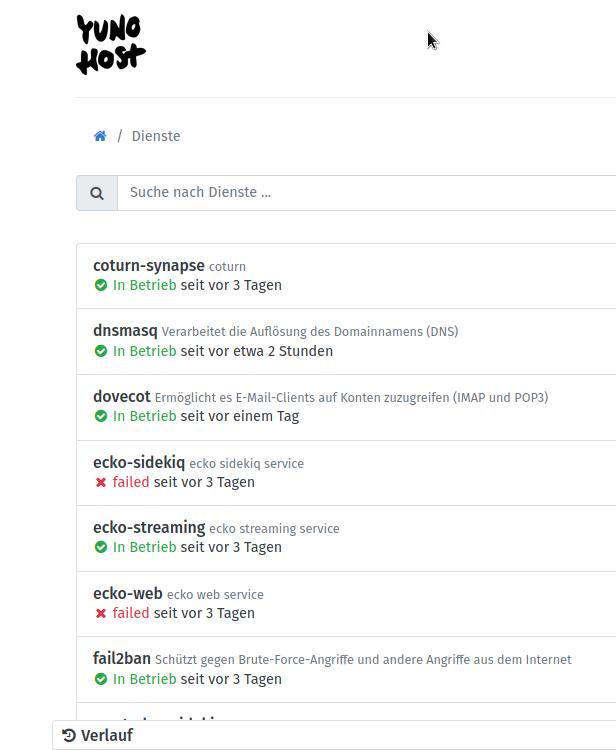
Task: Click red failed icon for ecko-web
Action: (x=101, y=613)
